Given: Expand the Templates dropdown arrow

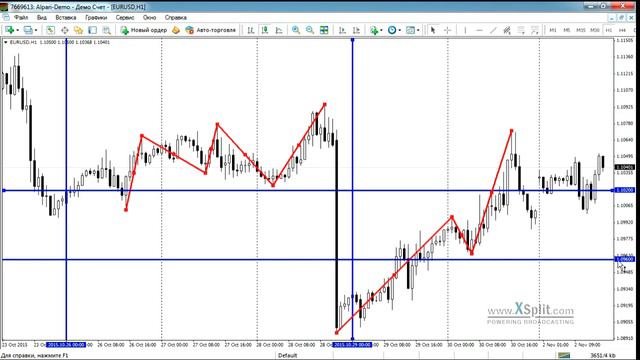Looking at the screenshot, I should pyautogui.click(x=418, y=30).
